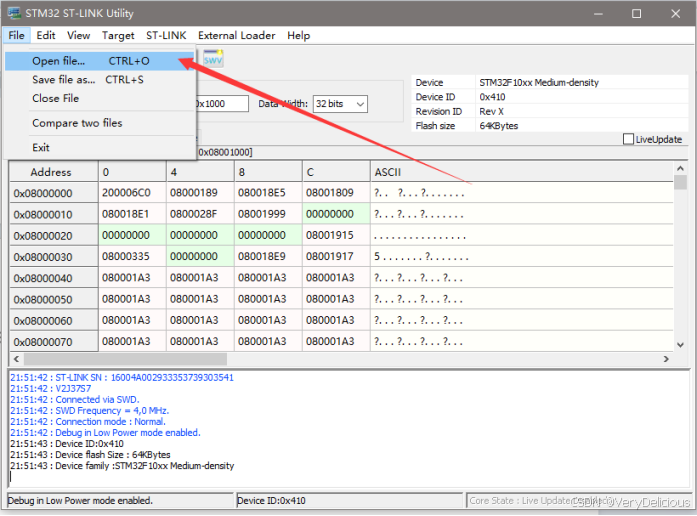Select Compare two files entry

click(100, 123)
